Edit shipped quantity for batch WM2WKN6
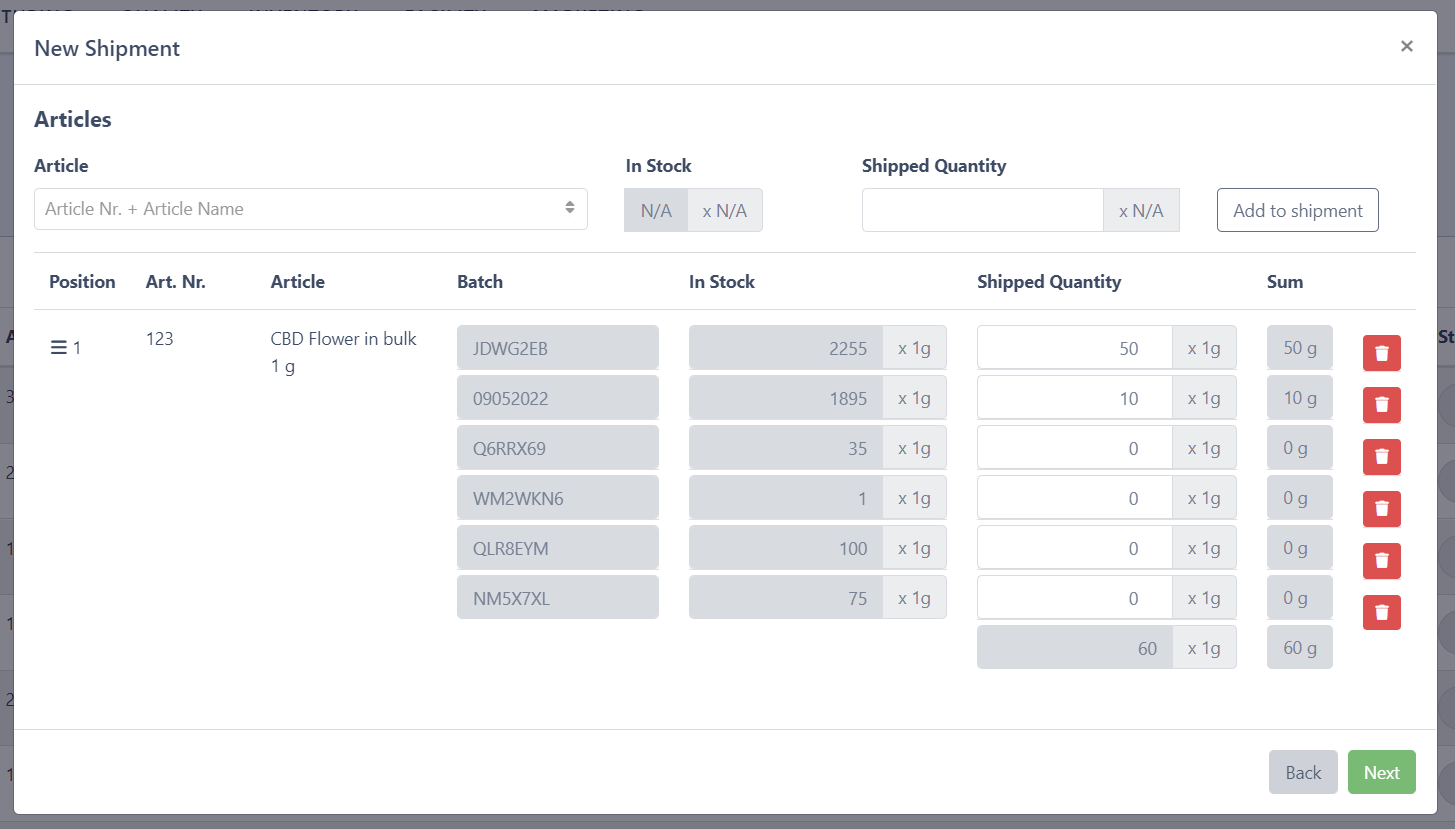1455x829 pixels. tap(1074, 498)
